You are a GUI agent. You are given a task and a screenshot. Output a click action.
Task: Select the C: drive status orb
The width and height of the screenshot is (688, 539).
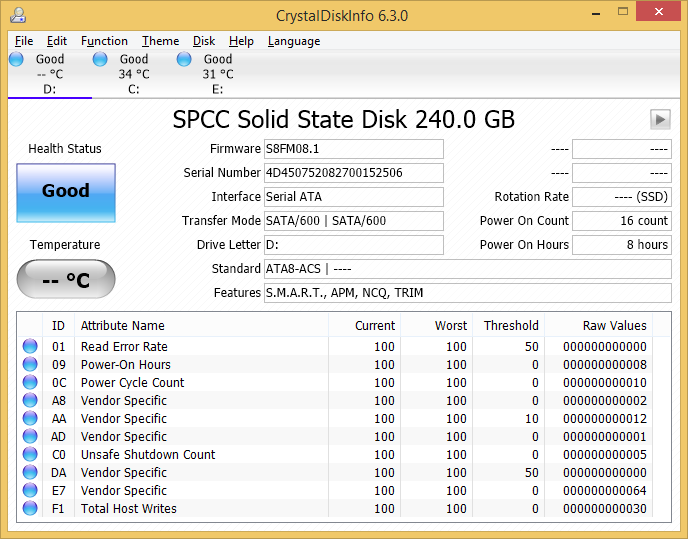pos(100,59)
